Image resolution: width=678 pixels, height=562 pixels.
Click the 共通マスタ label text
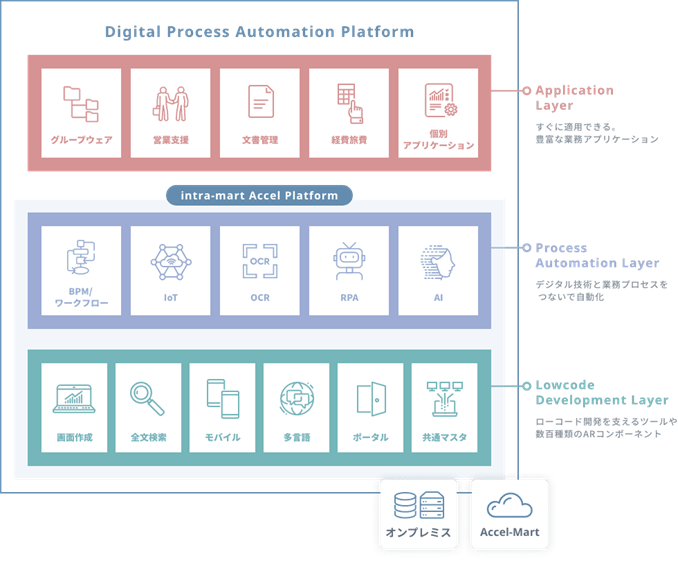point(445,437)
